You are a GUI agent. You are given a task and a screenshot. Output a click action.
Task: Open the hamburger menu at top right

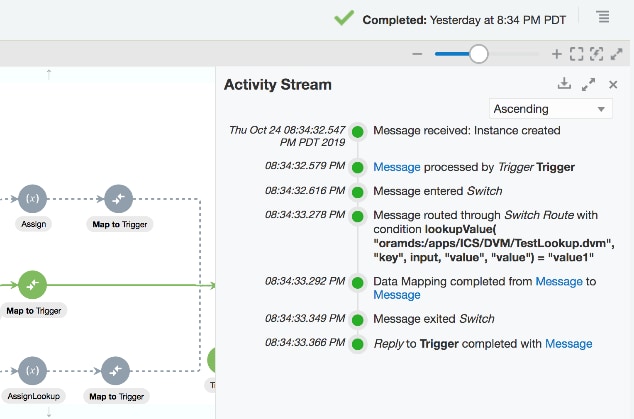[603, 17]
